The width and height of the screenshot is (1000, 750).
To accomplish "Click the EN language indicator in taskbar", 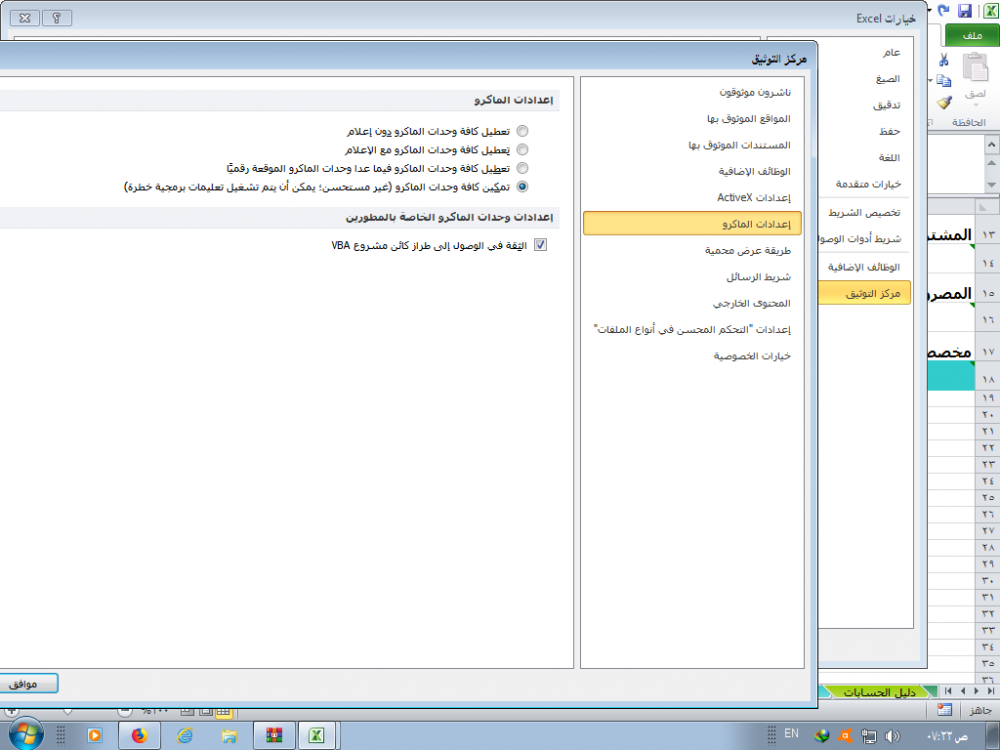I will pos(791,733).
